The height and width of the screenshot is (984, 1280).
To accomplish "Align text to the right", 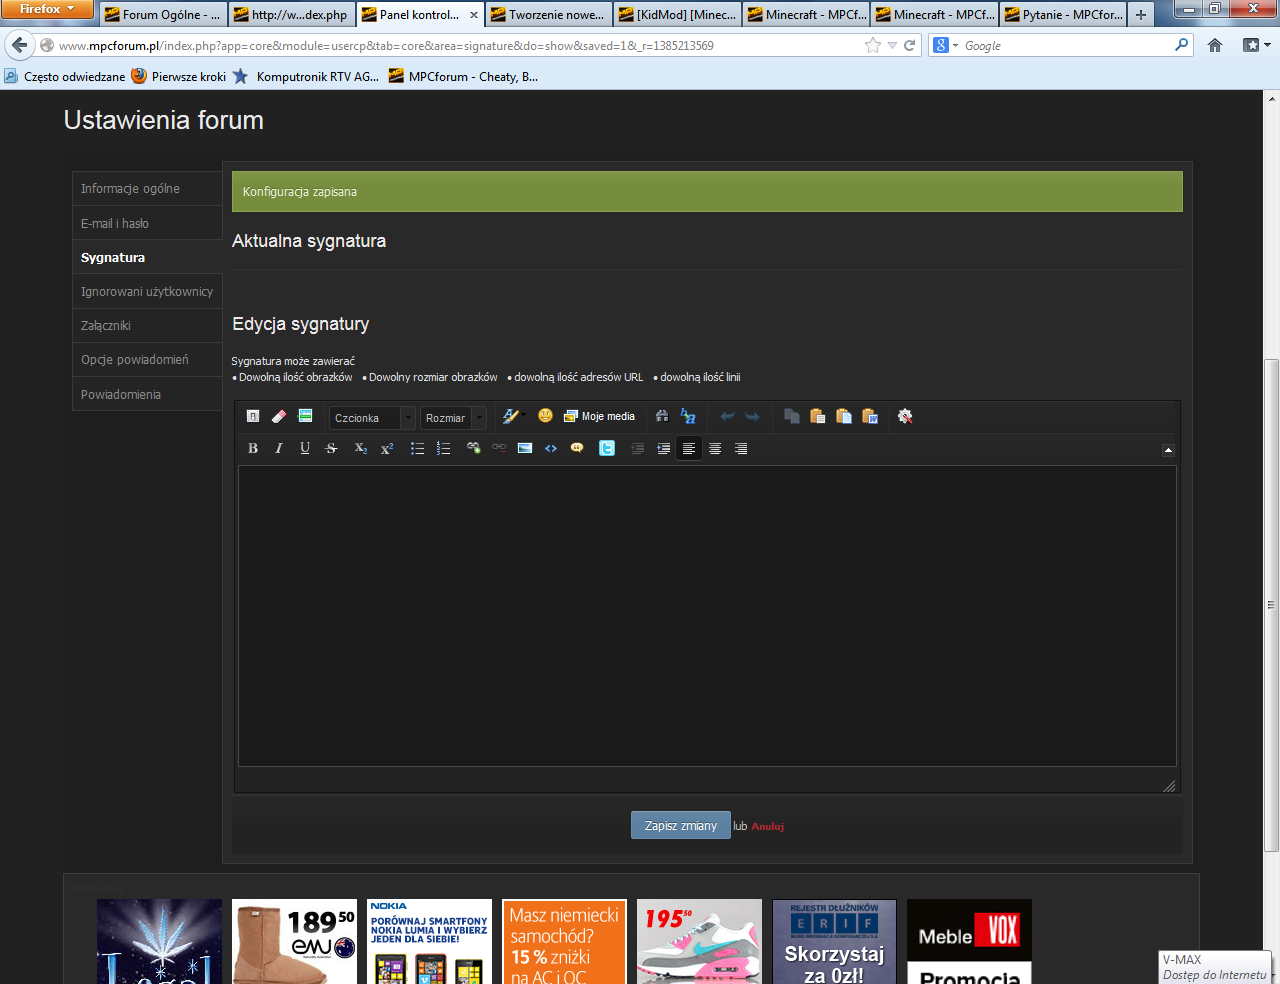I will click(741, 449).
